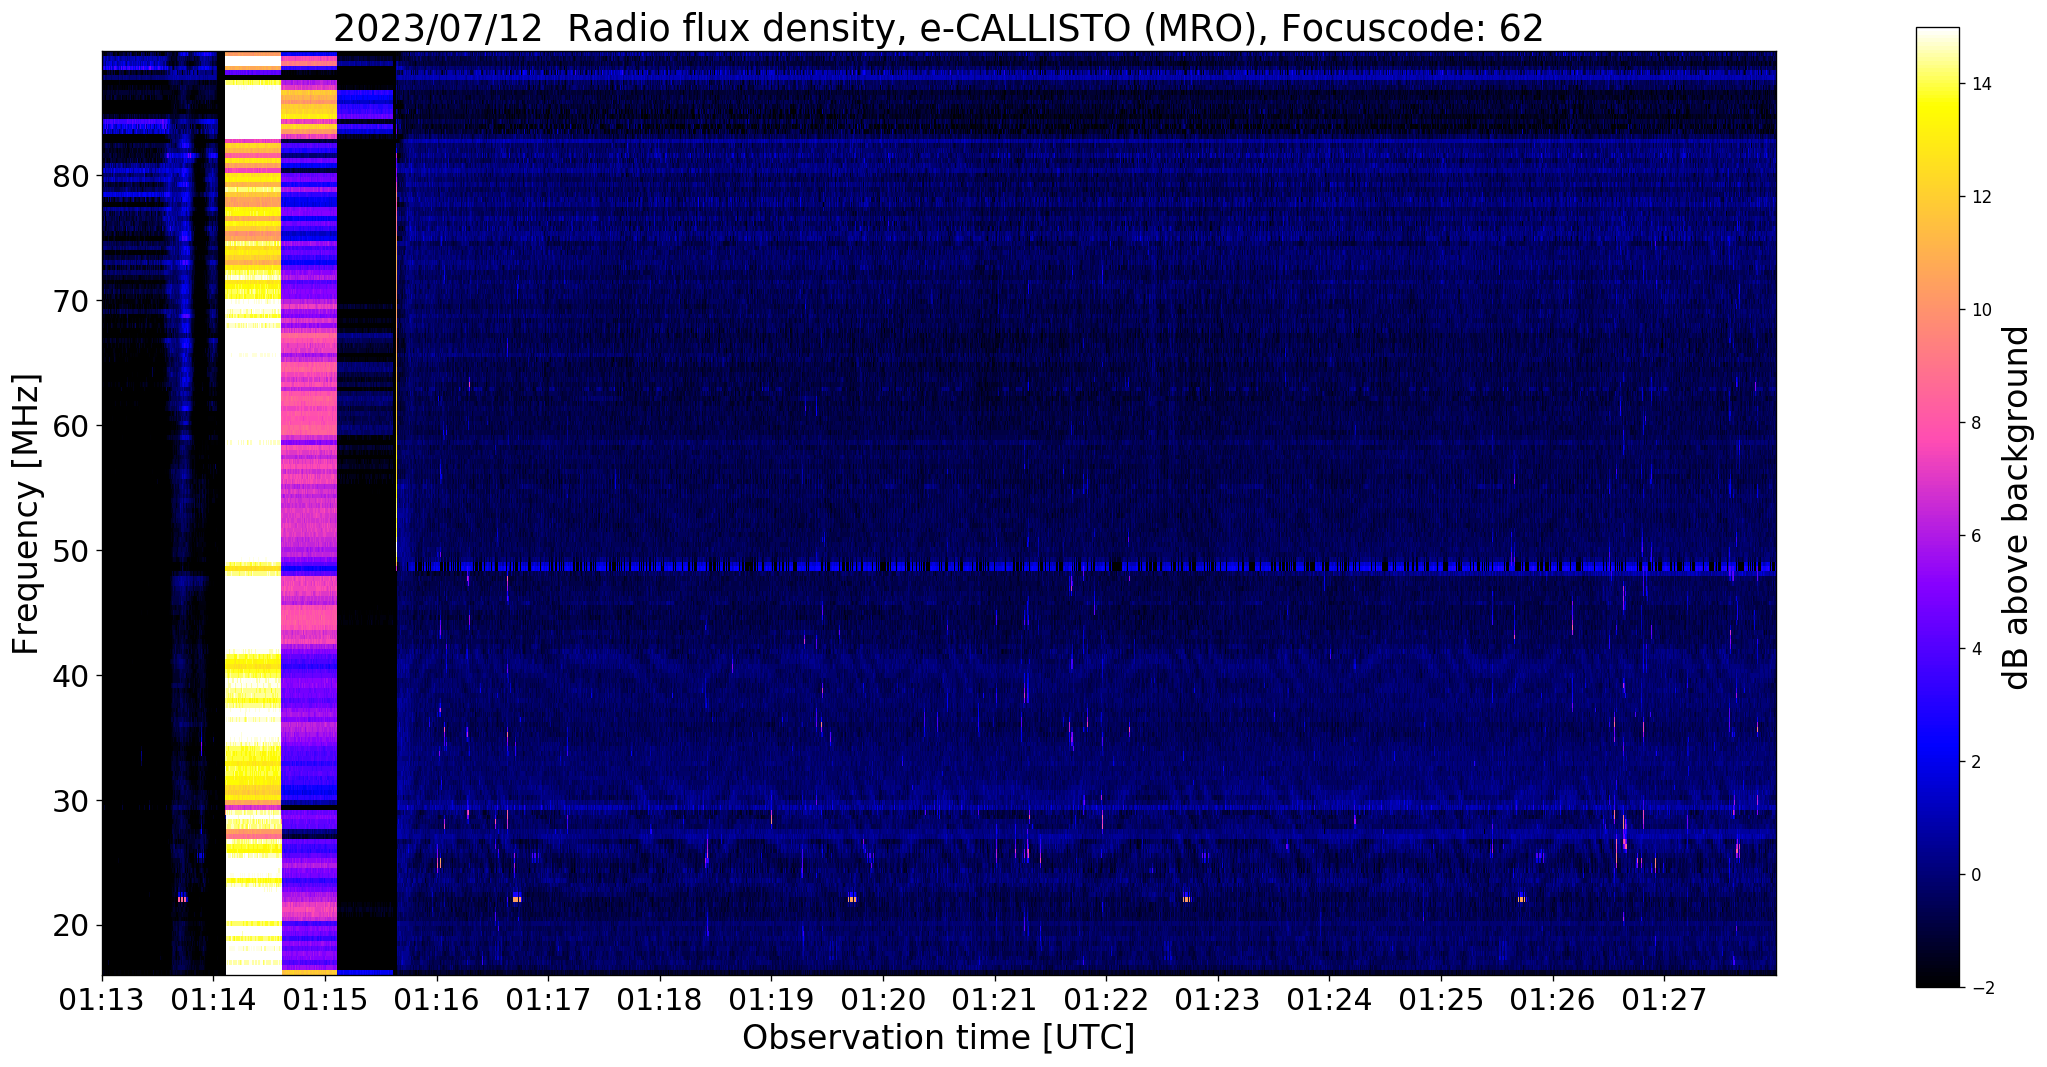Screen dimensions: 2047x1067
Task: Click the 30 MHz frequency tick label
Action: (x=69, y=801)
